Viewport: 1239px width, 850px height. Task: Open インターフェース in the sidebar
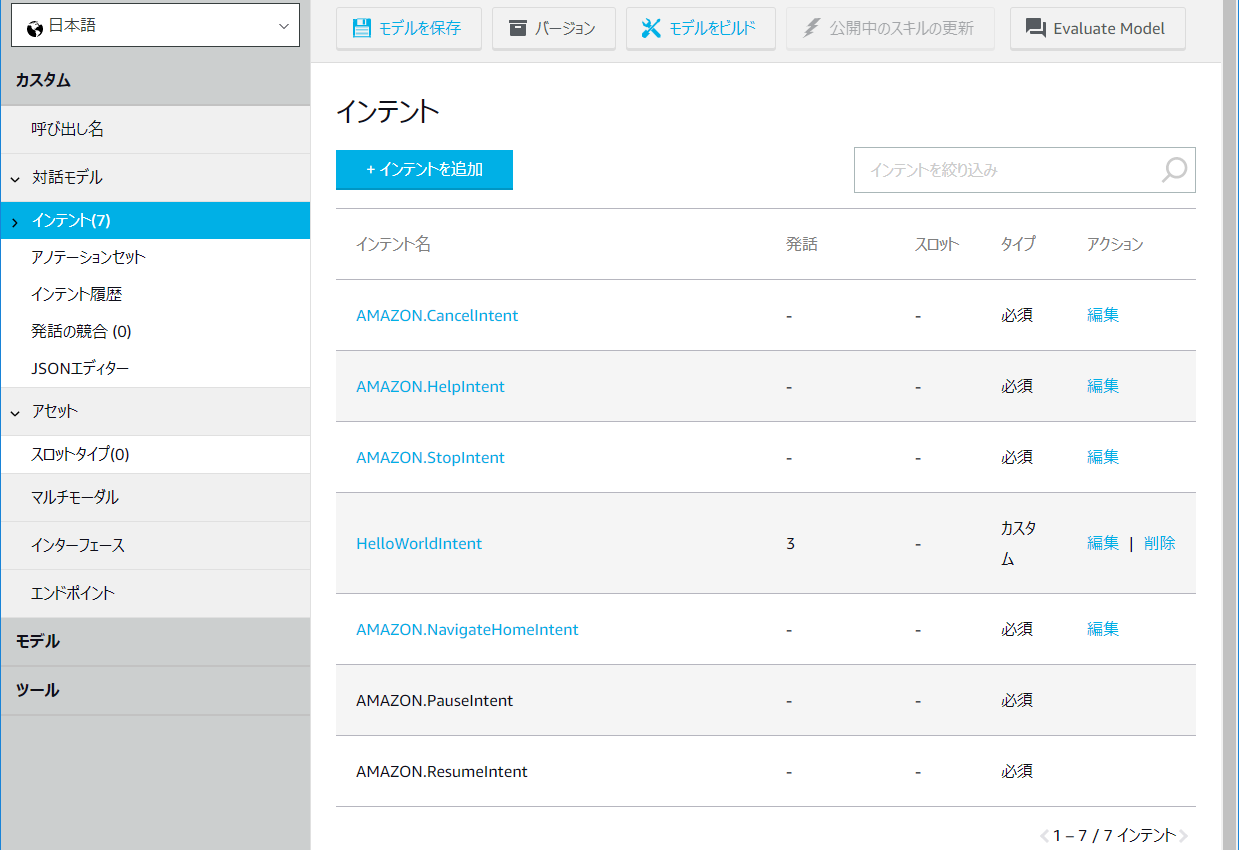[x=155, y=546]
